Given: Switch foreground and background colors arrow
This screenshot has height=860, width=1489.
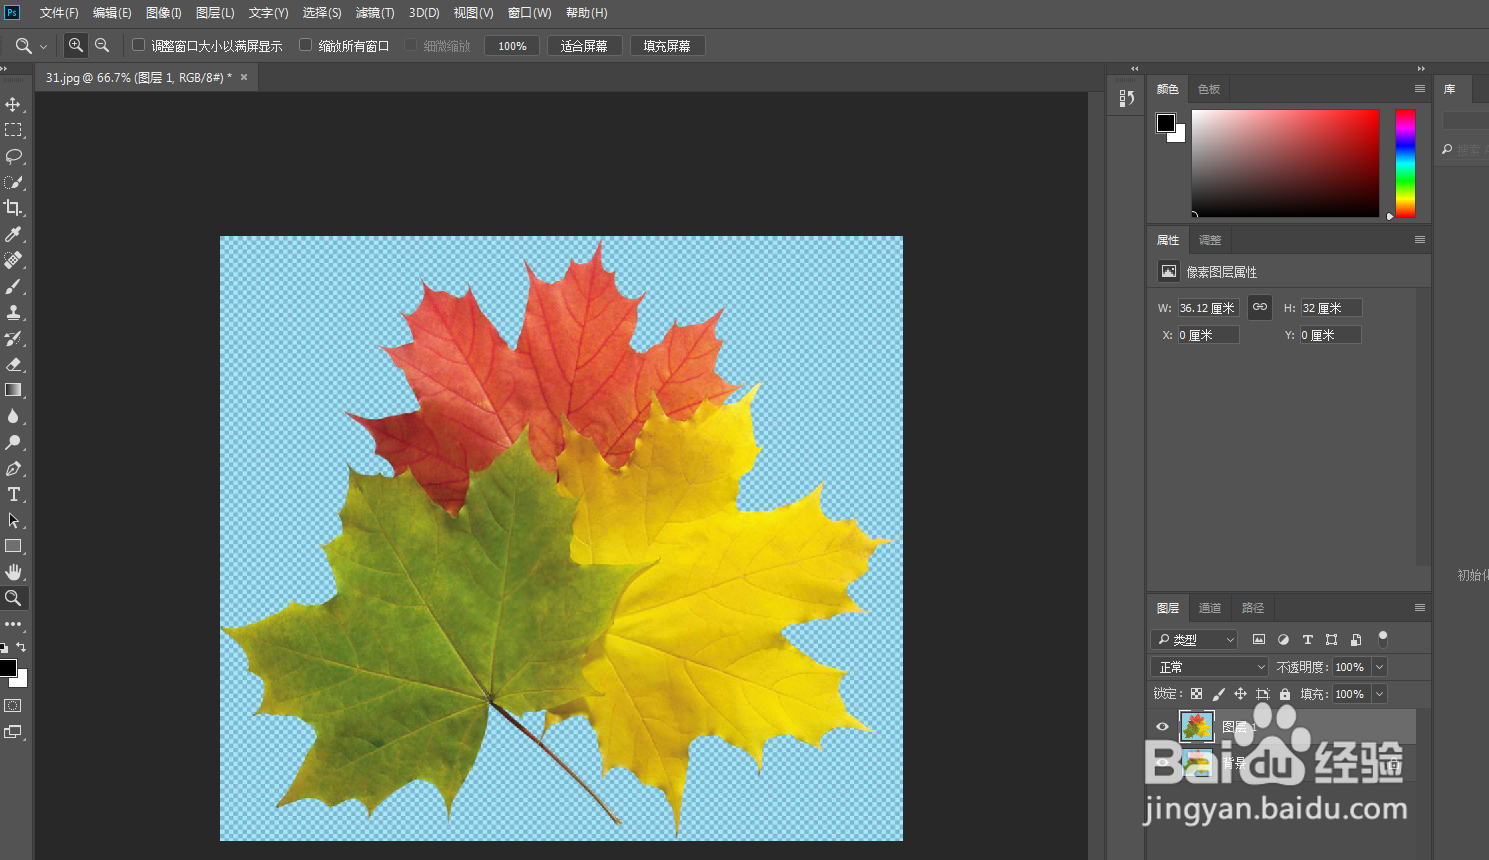Looking at the screenshot, I should point(21,648).
